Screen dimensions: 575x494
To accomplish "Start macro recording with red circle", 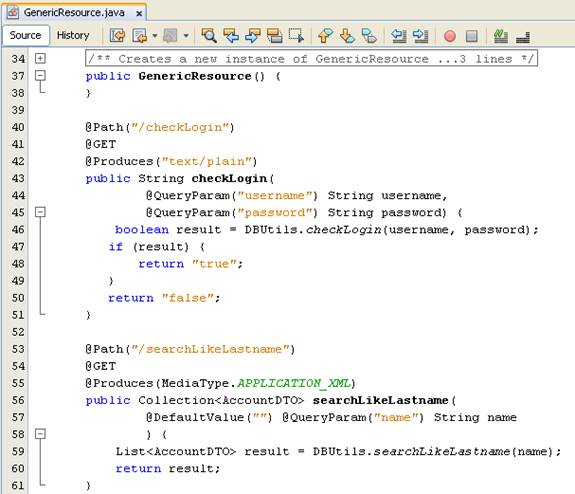I will 450,36.
